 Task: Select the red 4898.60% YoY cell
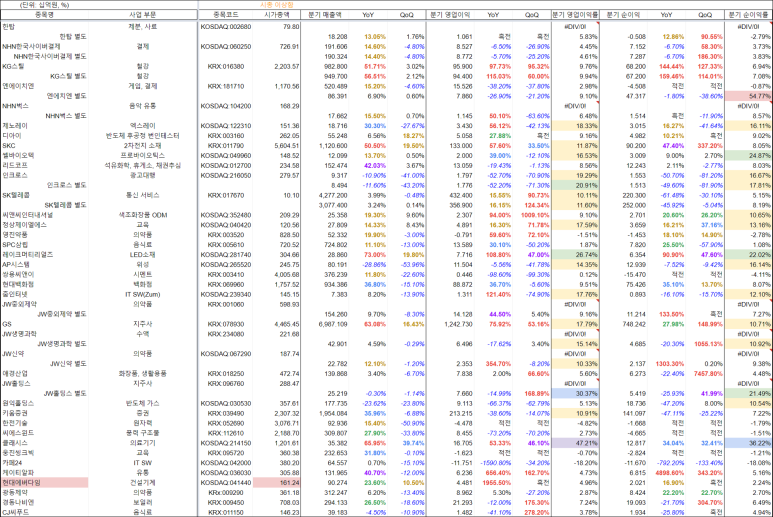(x=670, y=473)
